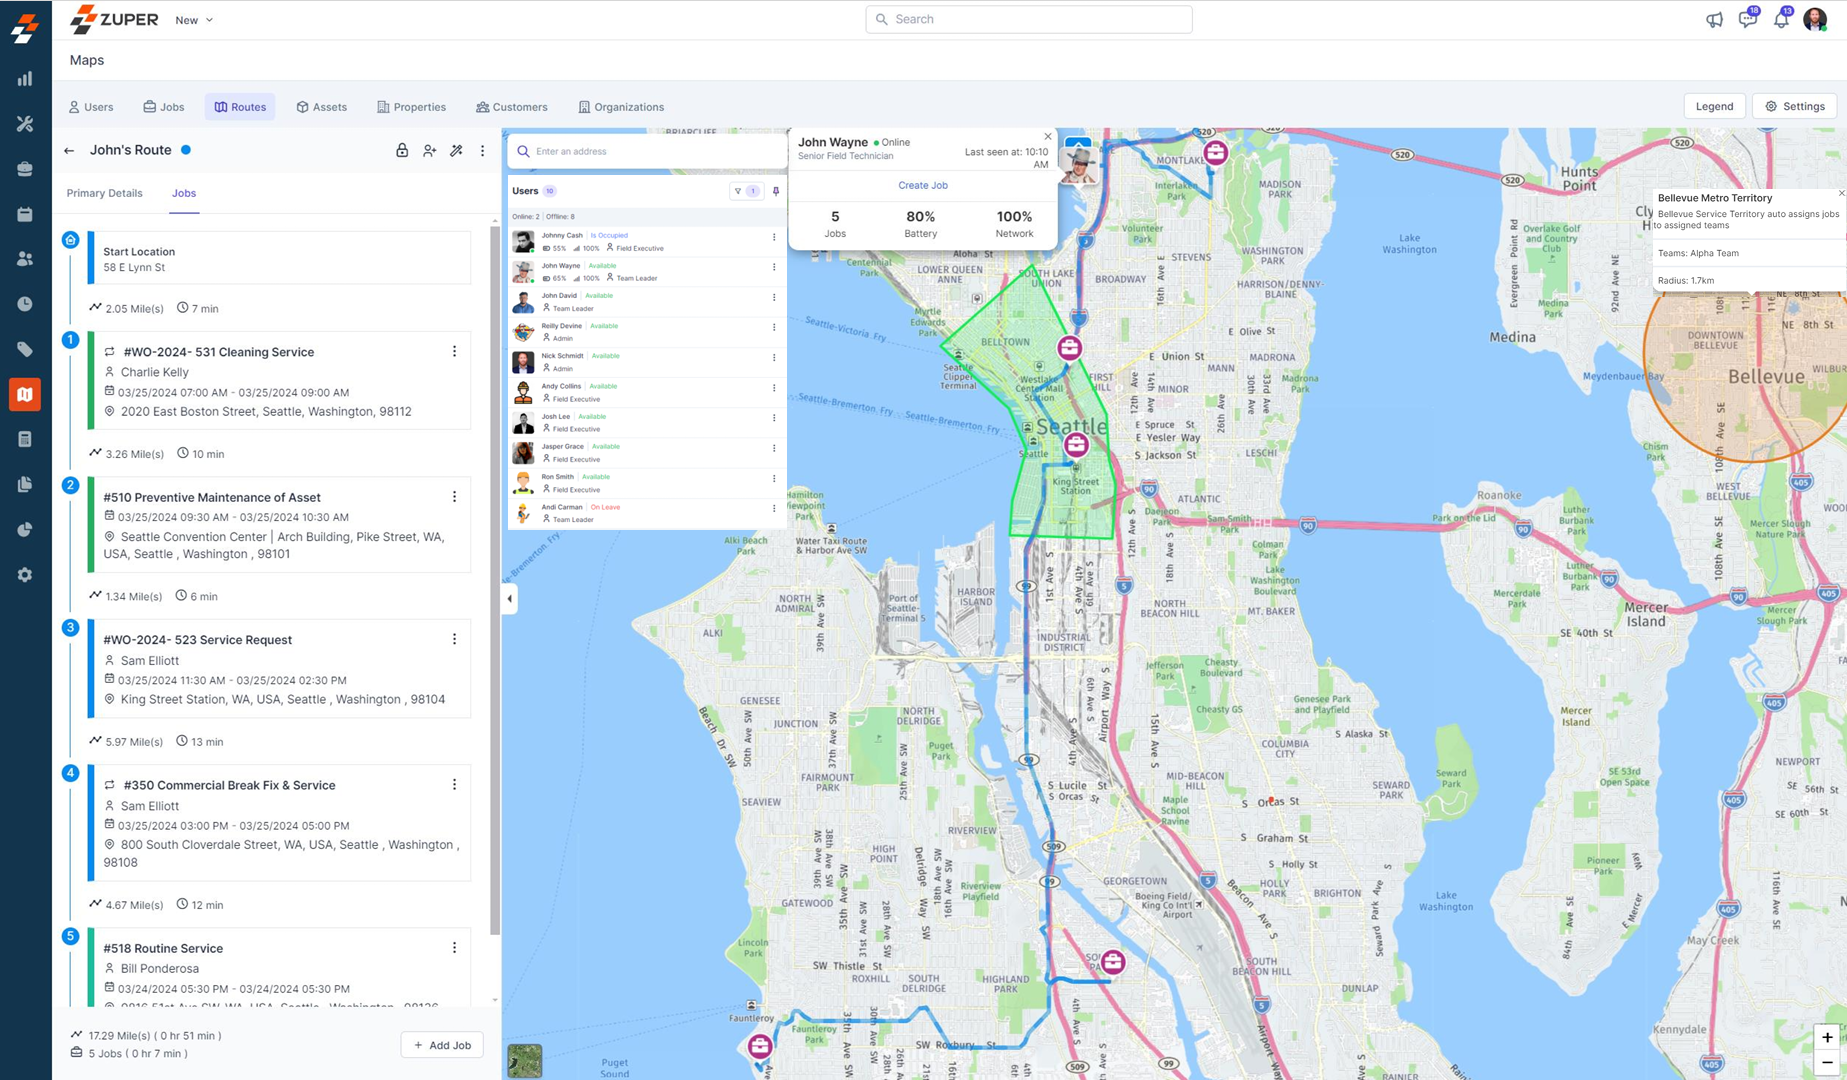
Task: Toggle the filter on the Users panel
Action: [x=738, y=191]
